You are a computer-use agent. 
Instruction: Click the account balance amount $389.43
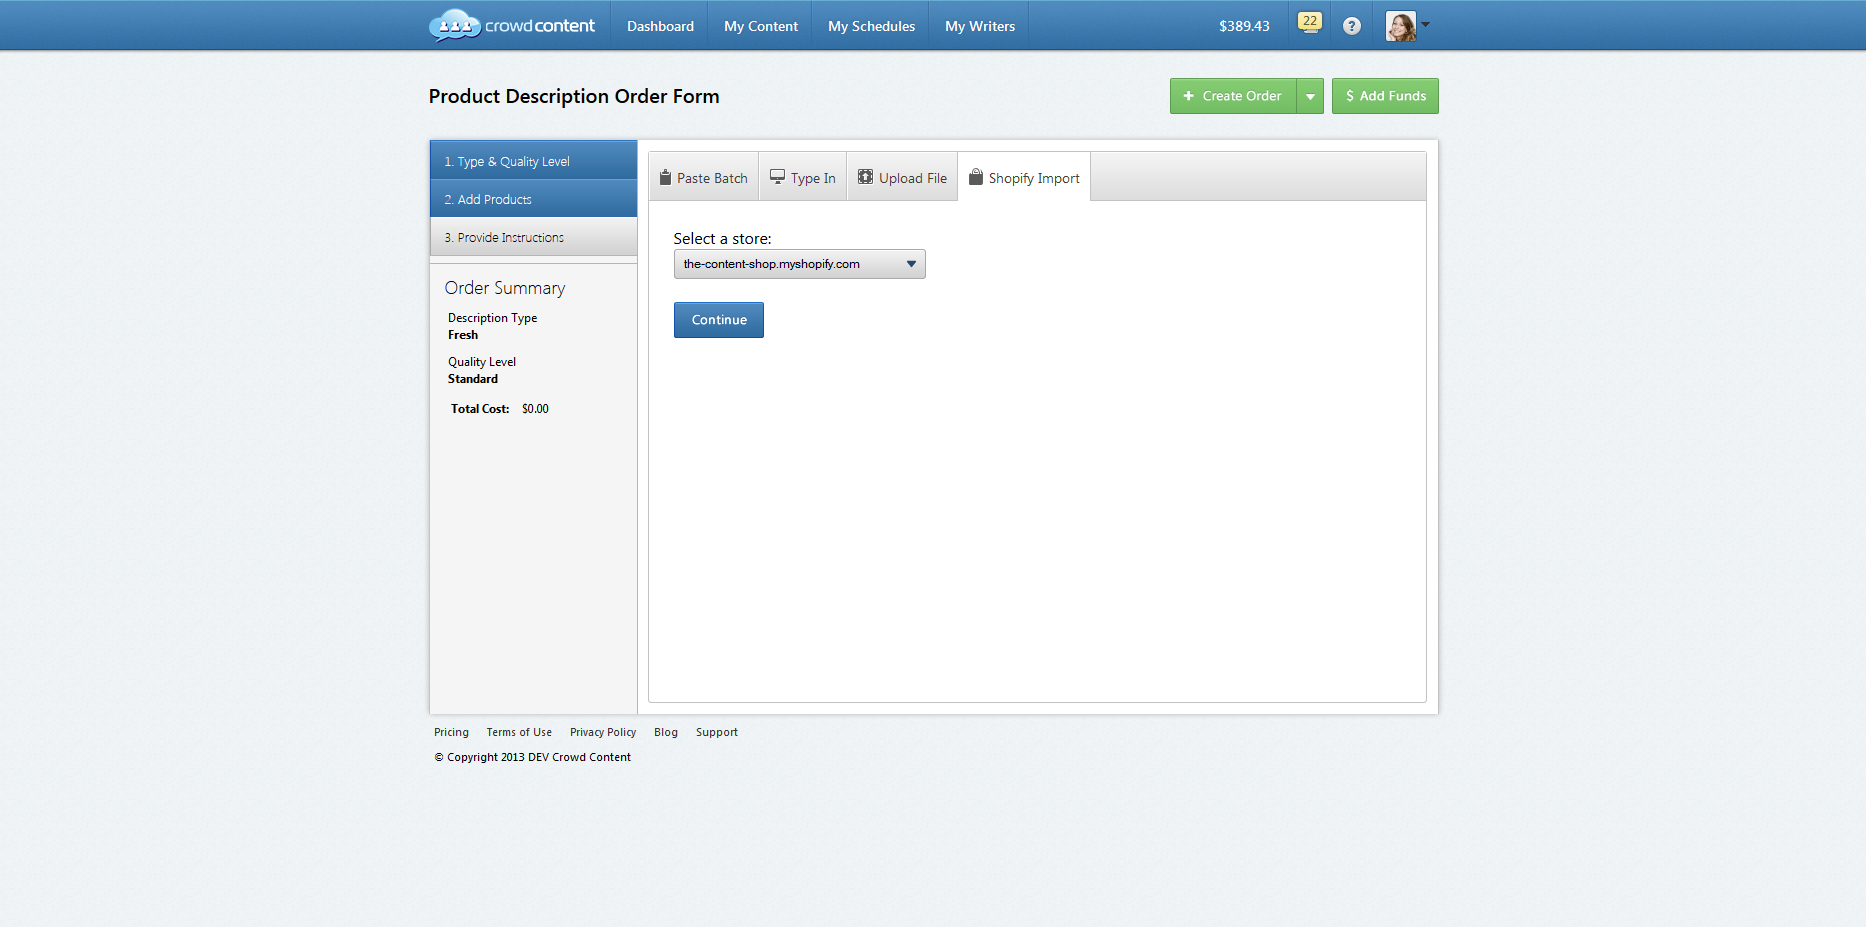(x=1243, y=25)
